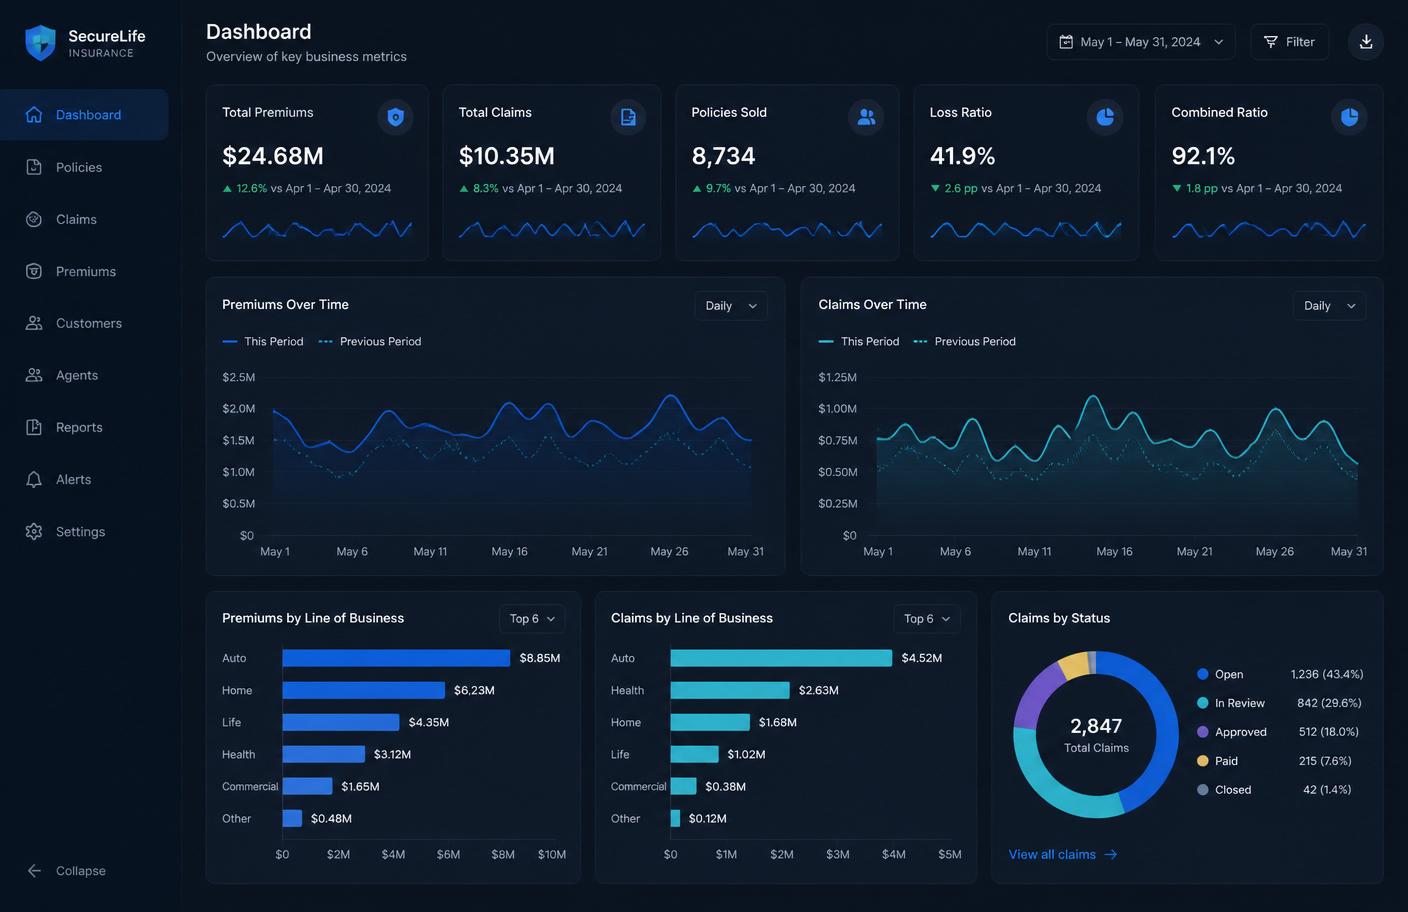Click the bell icon next to Alerts

coord(34,480)
